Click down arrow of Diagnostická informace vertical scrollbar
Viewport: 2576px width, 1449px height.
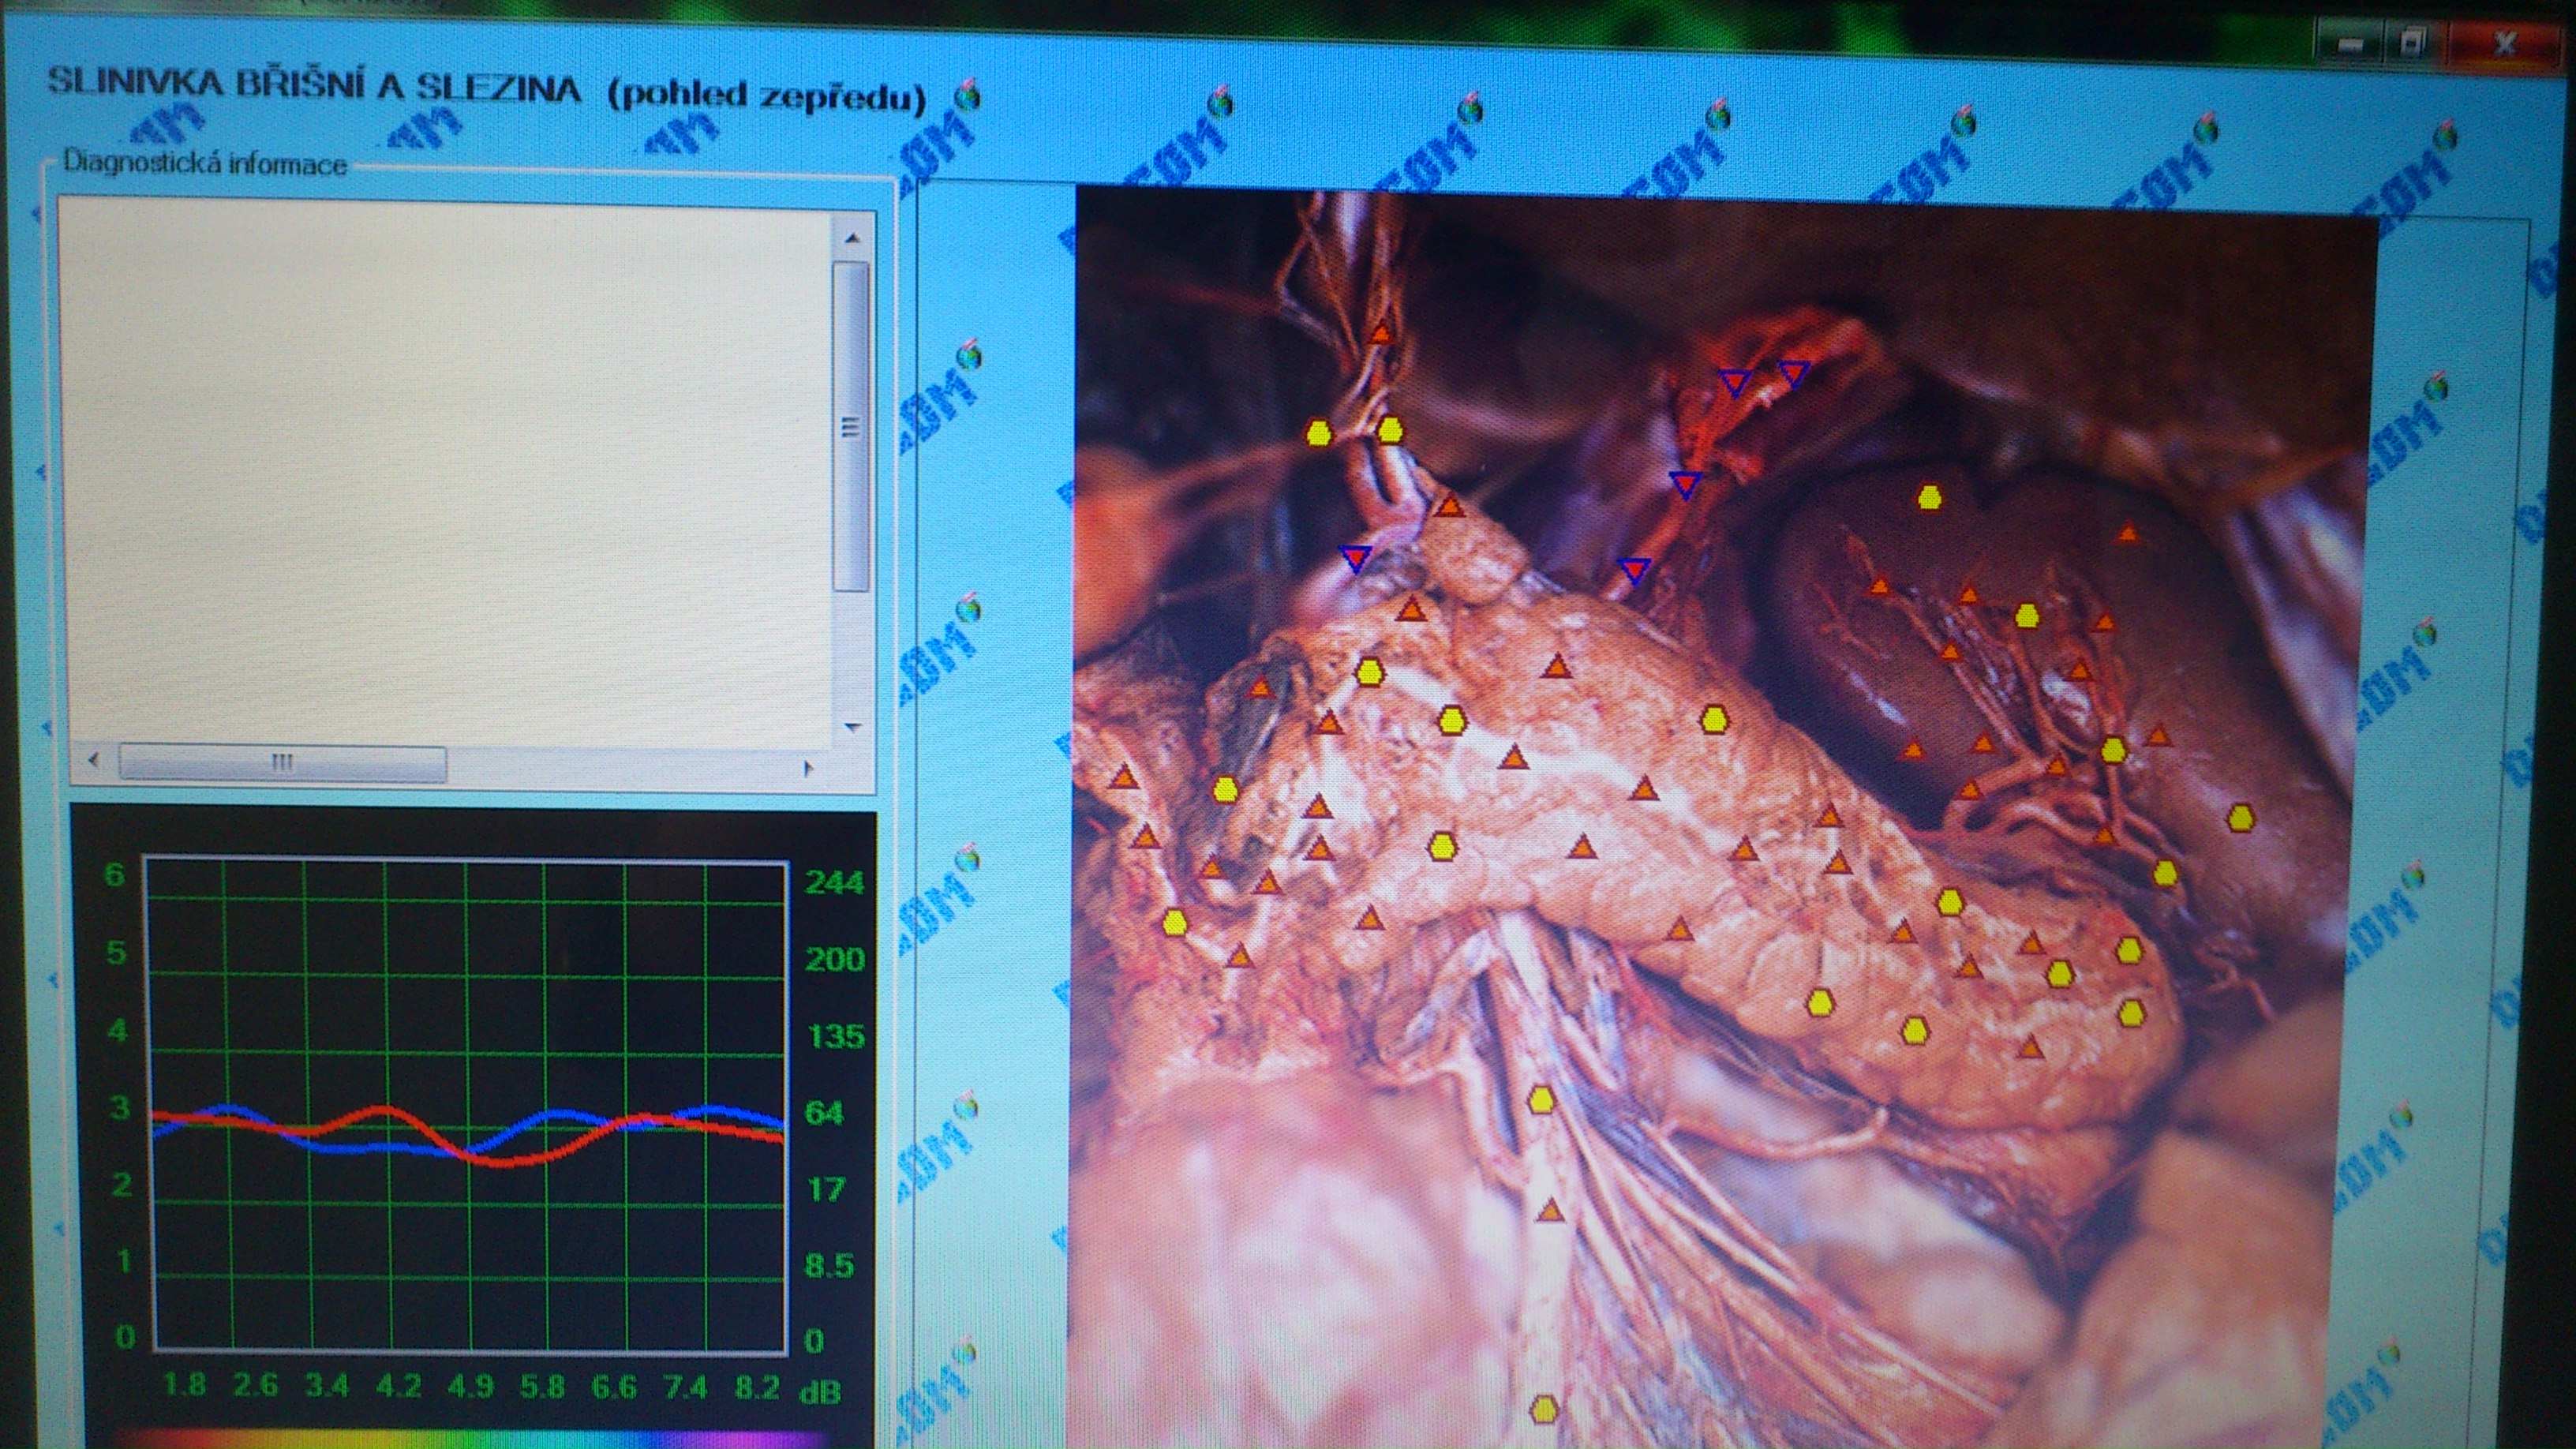point(852,727)
